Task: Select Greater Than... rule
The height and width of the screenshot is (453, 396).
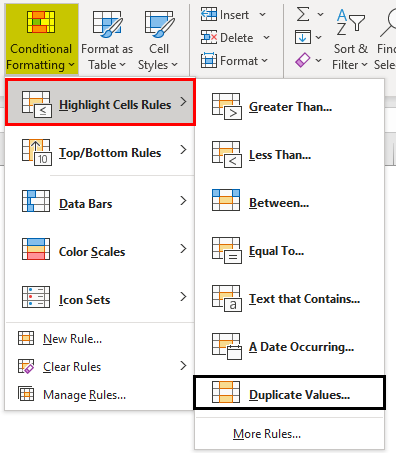Action: (289, 107)
